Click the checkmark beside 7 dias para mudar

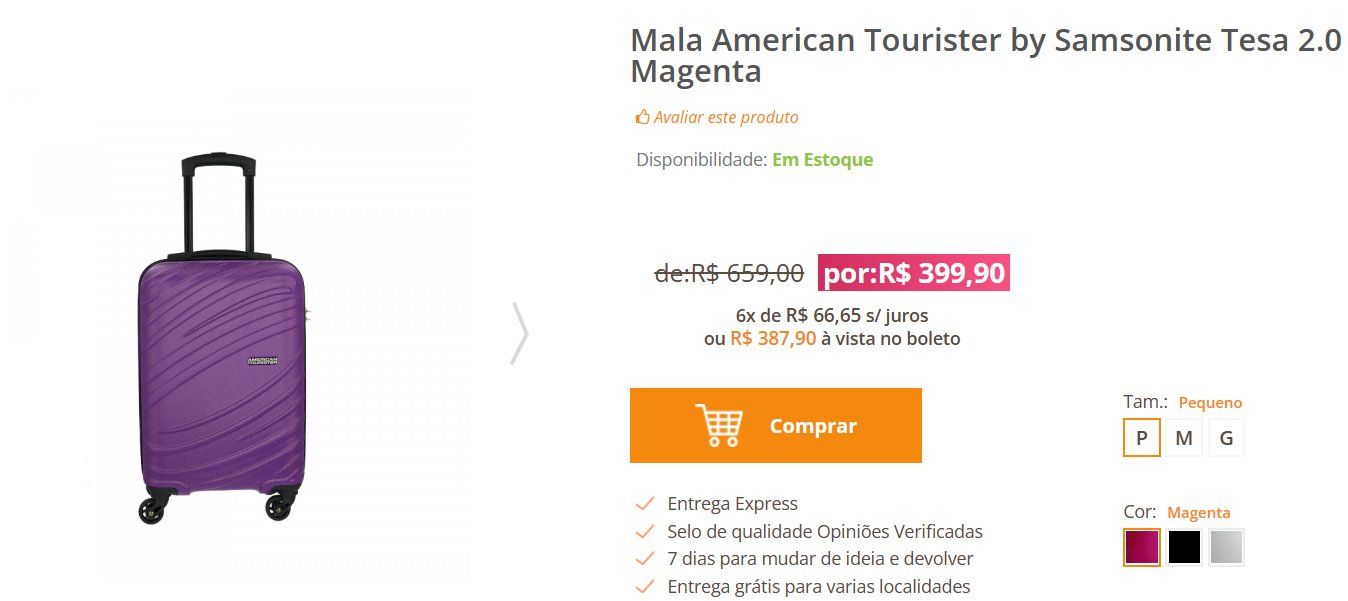coord(645,558)
